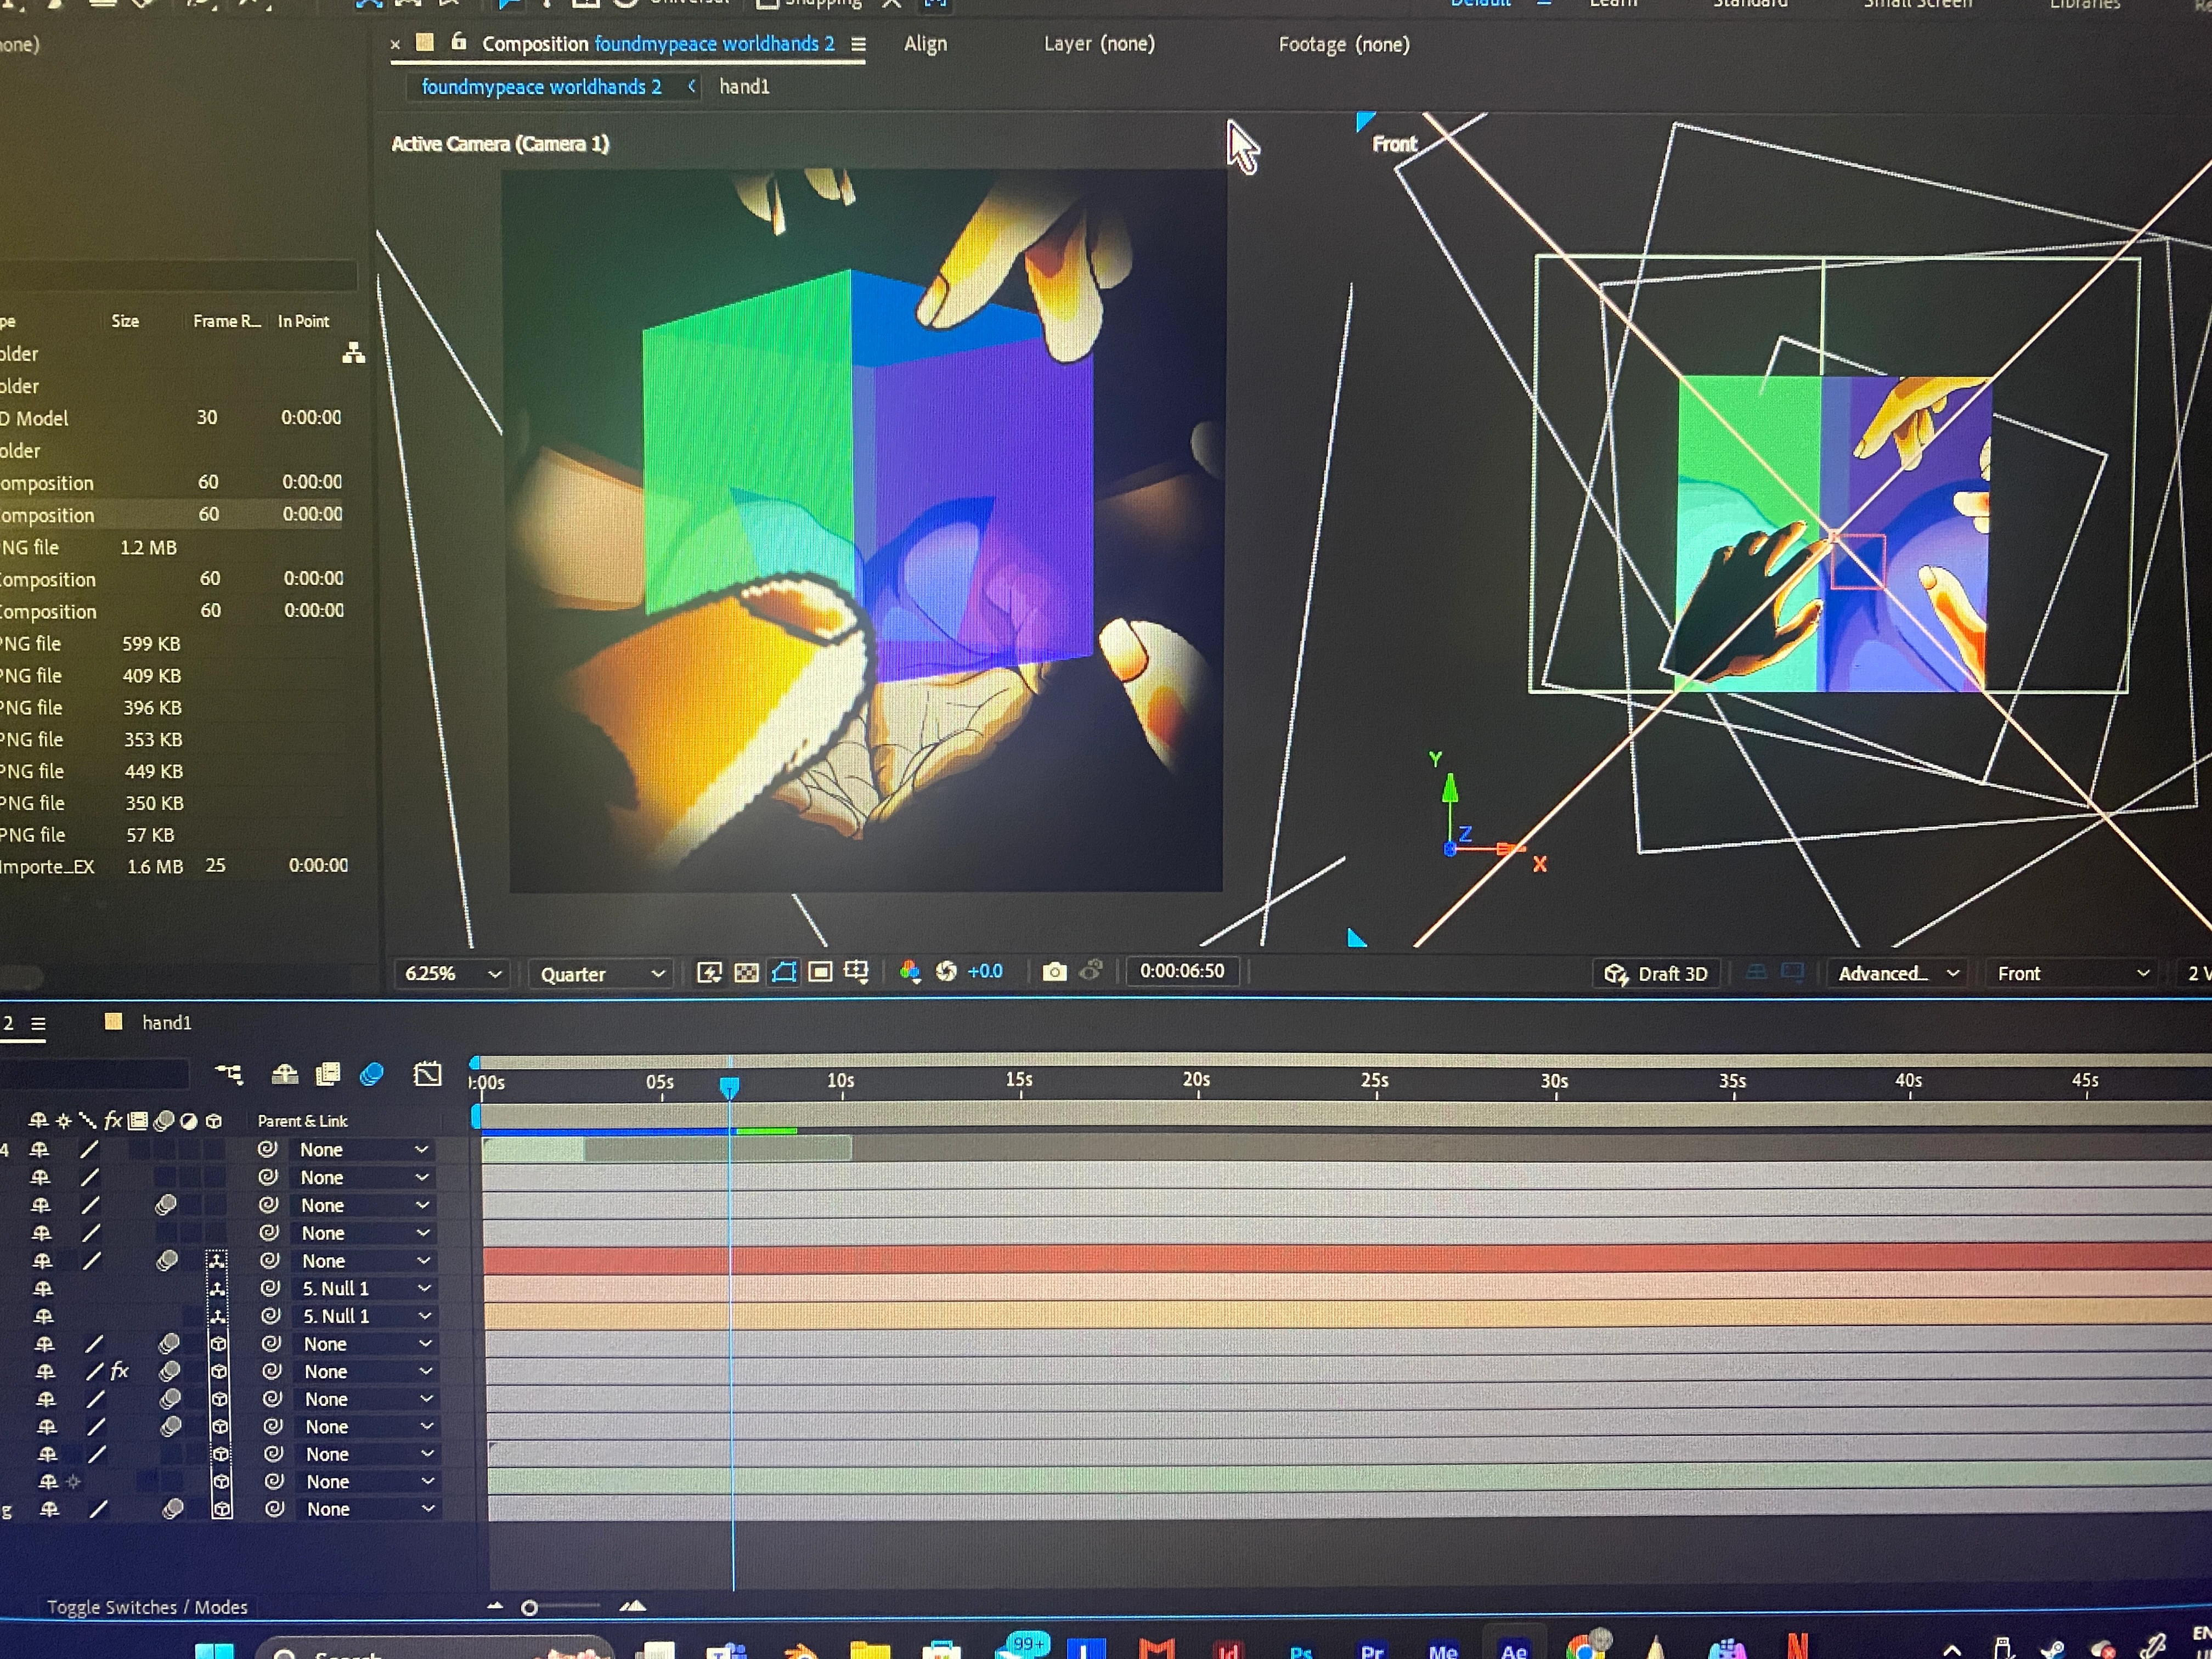The image size is (2212, 1659).
Task: Switch to the hand1 timeline tab
Action: click(166, 1023)
